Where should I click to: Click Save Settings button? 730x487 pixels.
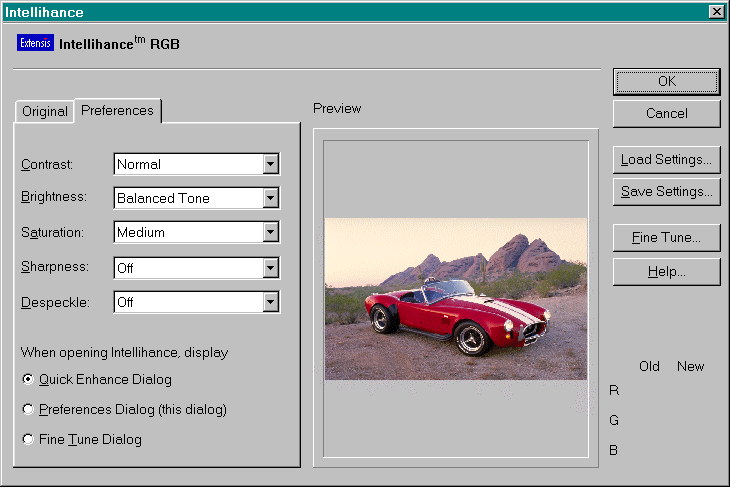(667, 192)
